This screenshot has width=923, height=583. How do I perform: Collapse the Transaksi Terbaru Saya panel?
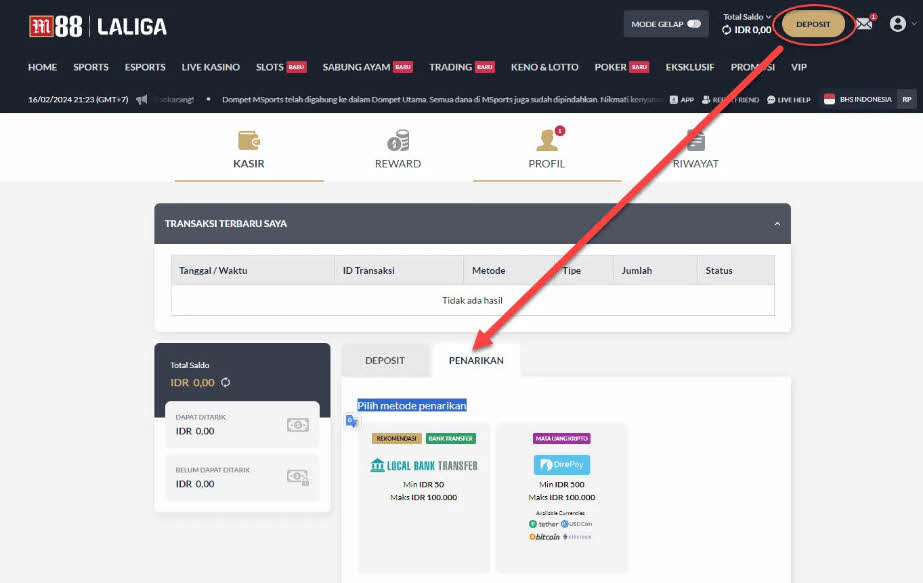777,224
